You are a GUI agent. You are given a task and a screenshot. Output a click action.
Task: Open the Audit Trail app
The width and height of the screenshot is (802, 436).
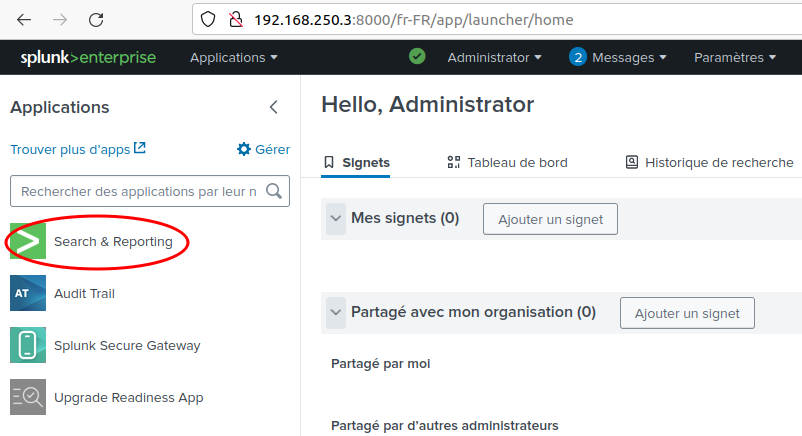84,294
